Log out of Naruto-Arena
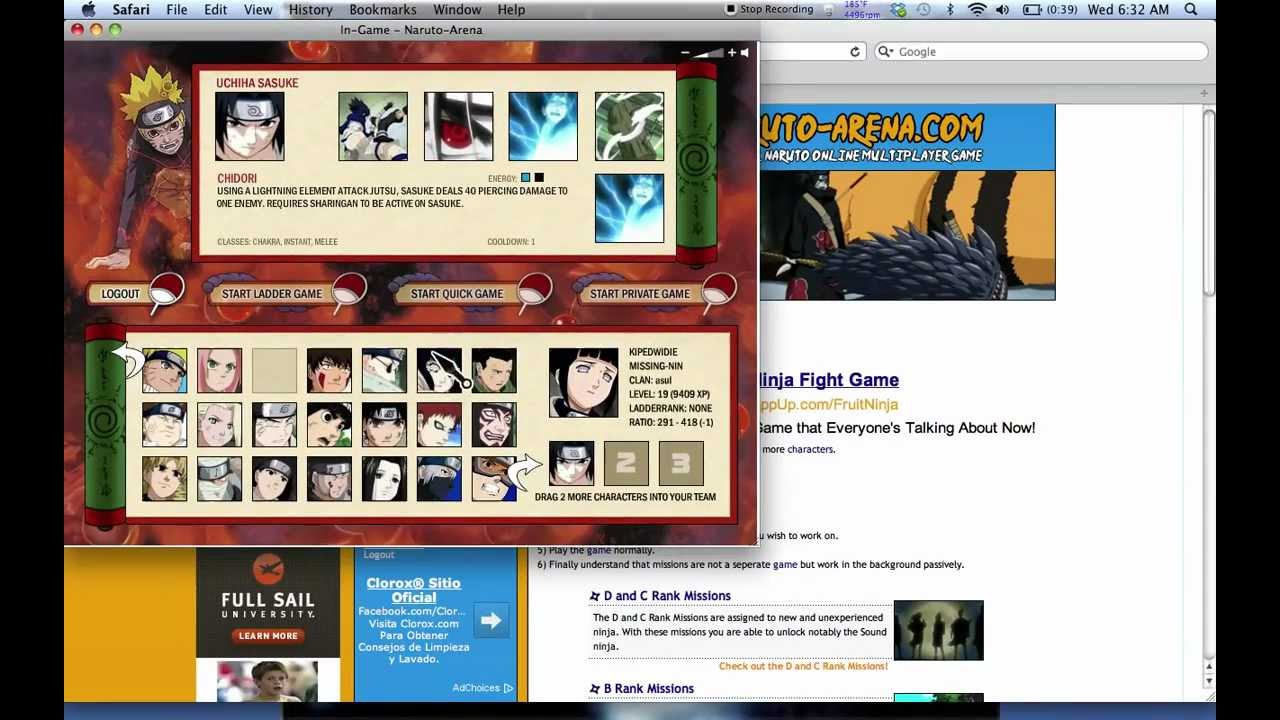Image resolution: width=1280 pixels, height=720 pixels. (x=121, y=294)
